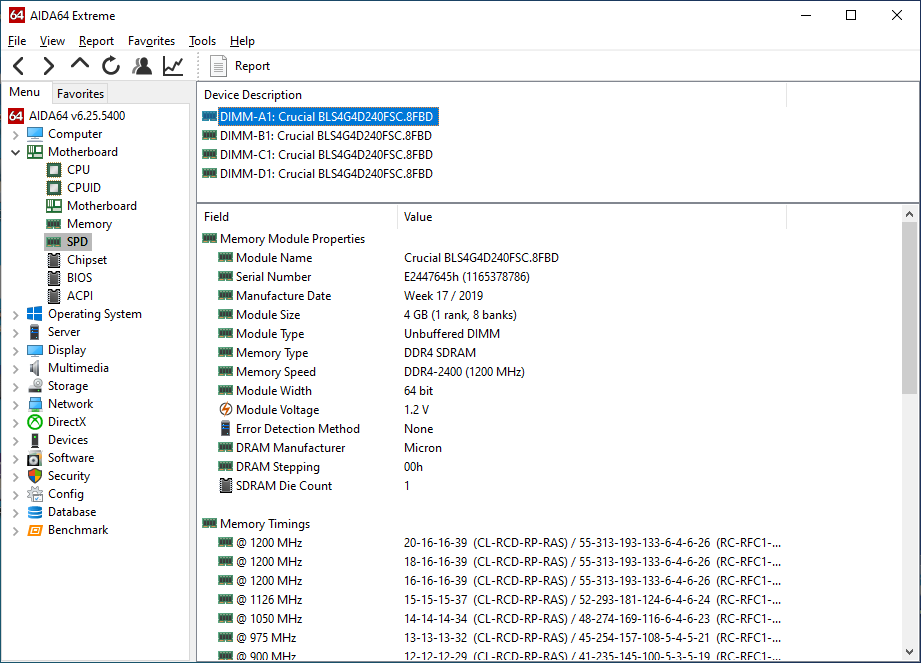Open the File menu
This screenshot has width=921, height=663.
[17, 41]
